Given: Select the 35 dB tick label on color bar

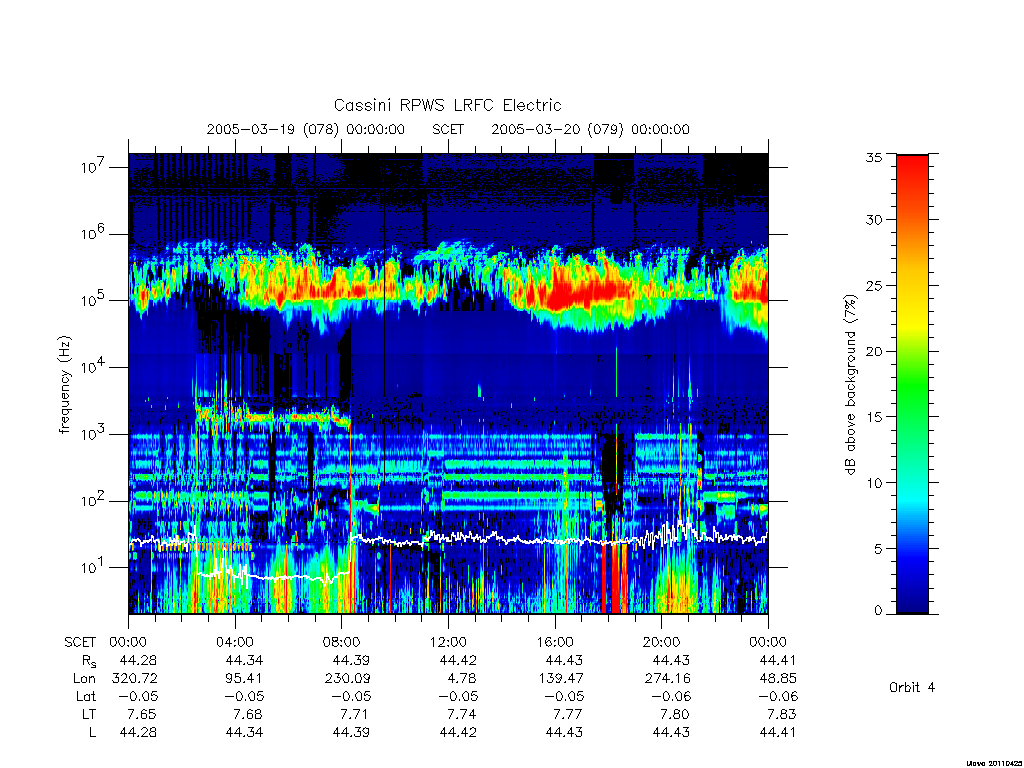Looking at the screenshot, I should click(873, 157).
